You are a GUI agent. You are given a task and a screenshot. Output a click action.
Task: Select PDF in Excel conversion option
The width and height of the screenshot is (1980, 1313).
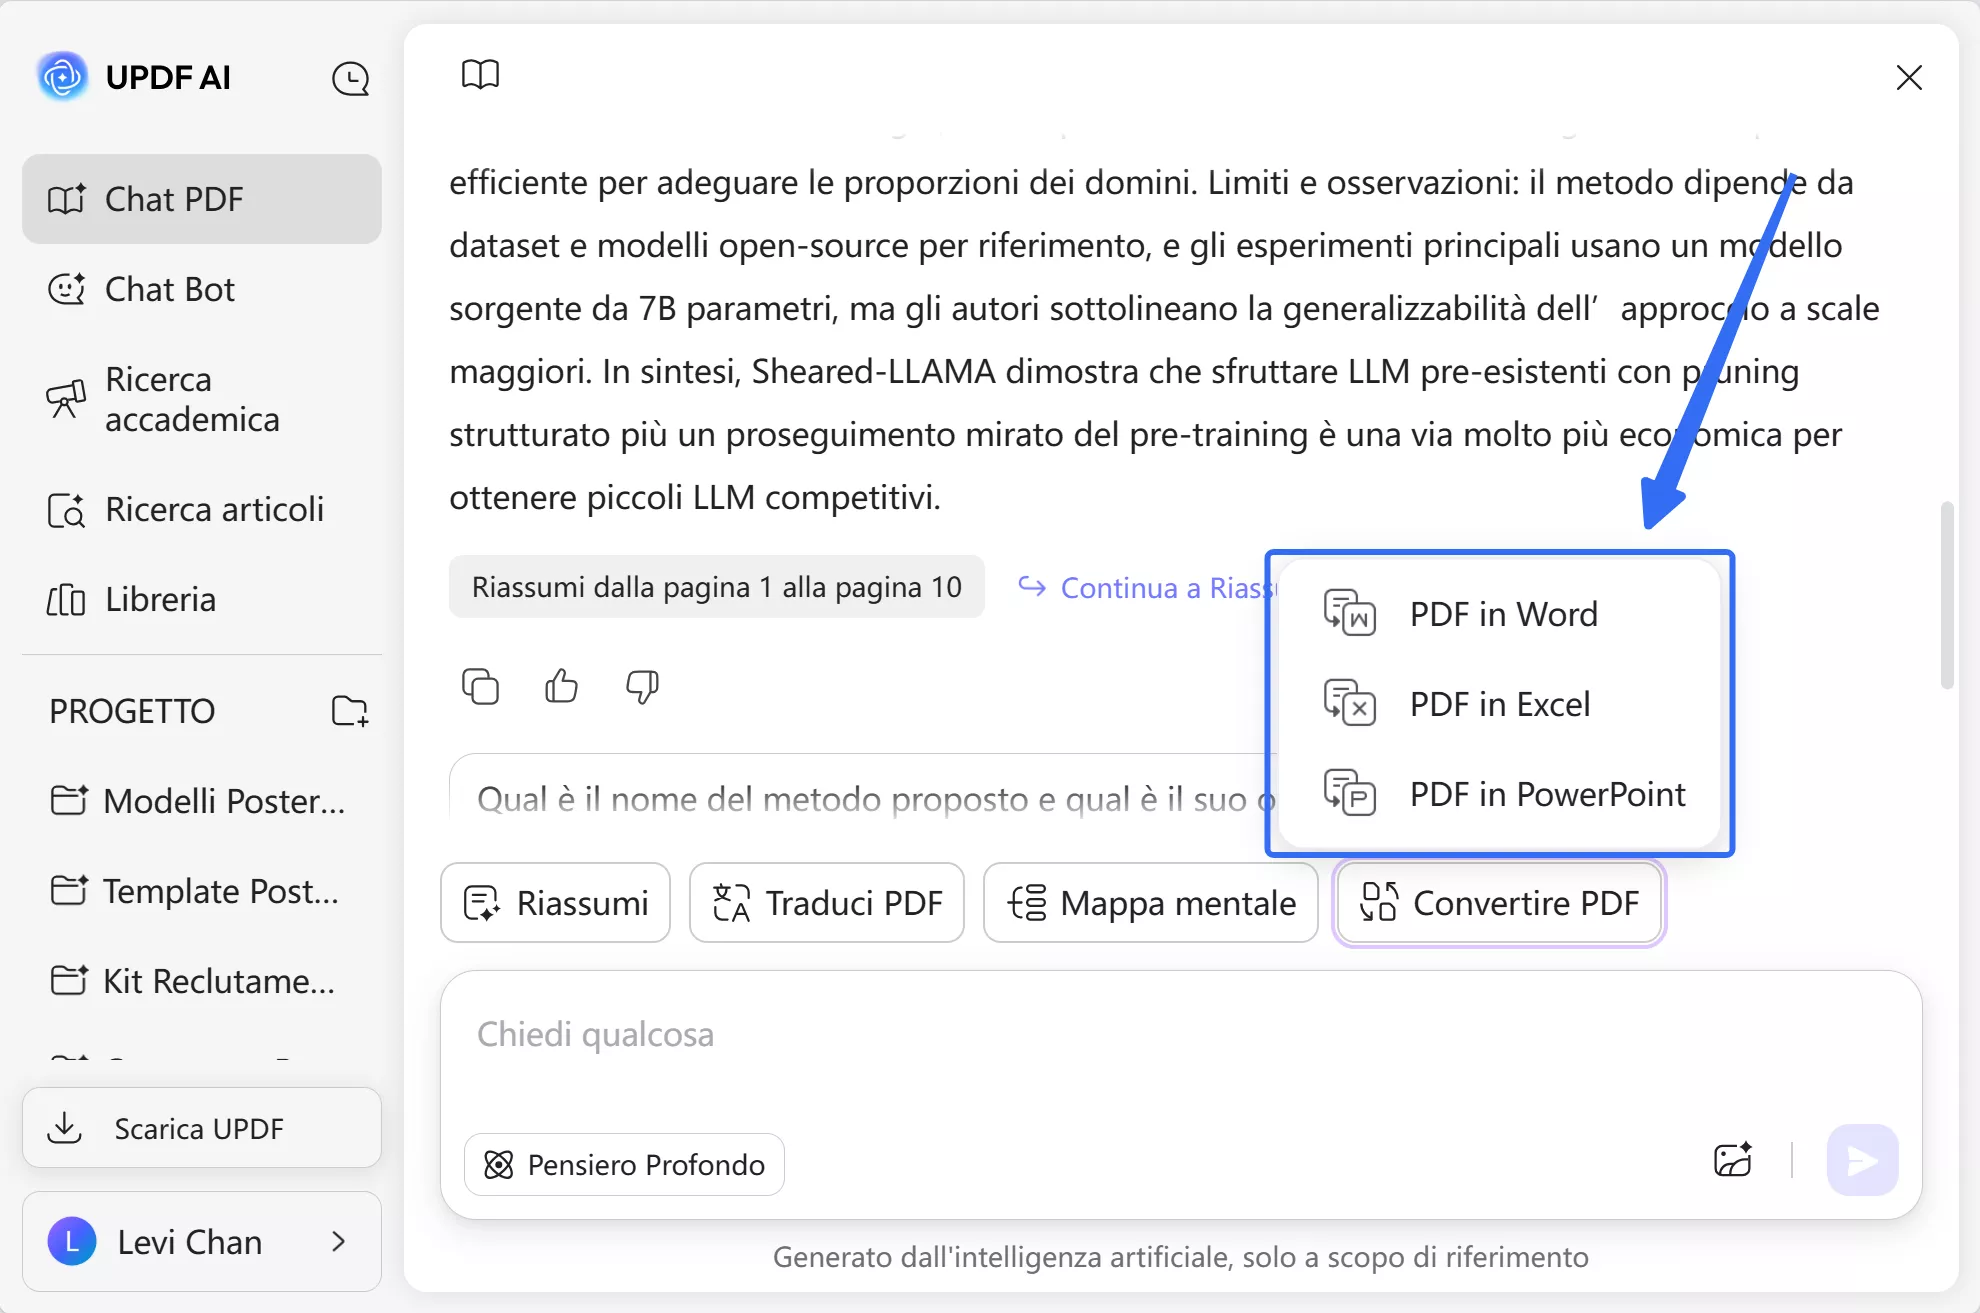[1499, 704]
